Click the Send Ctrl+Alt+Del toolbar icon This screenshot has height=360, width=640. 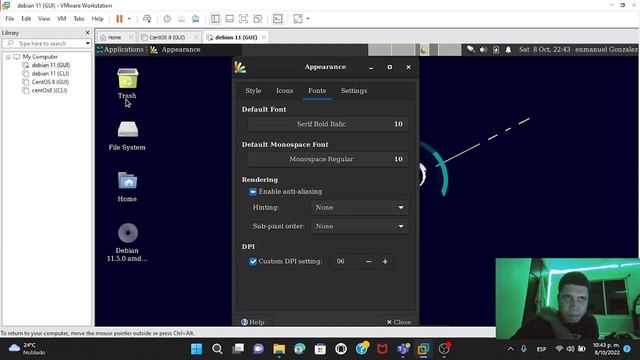tap(147, 19)
